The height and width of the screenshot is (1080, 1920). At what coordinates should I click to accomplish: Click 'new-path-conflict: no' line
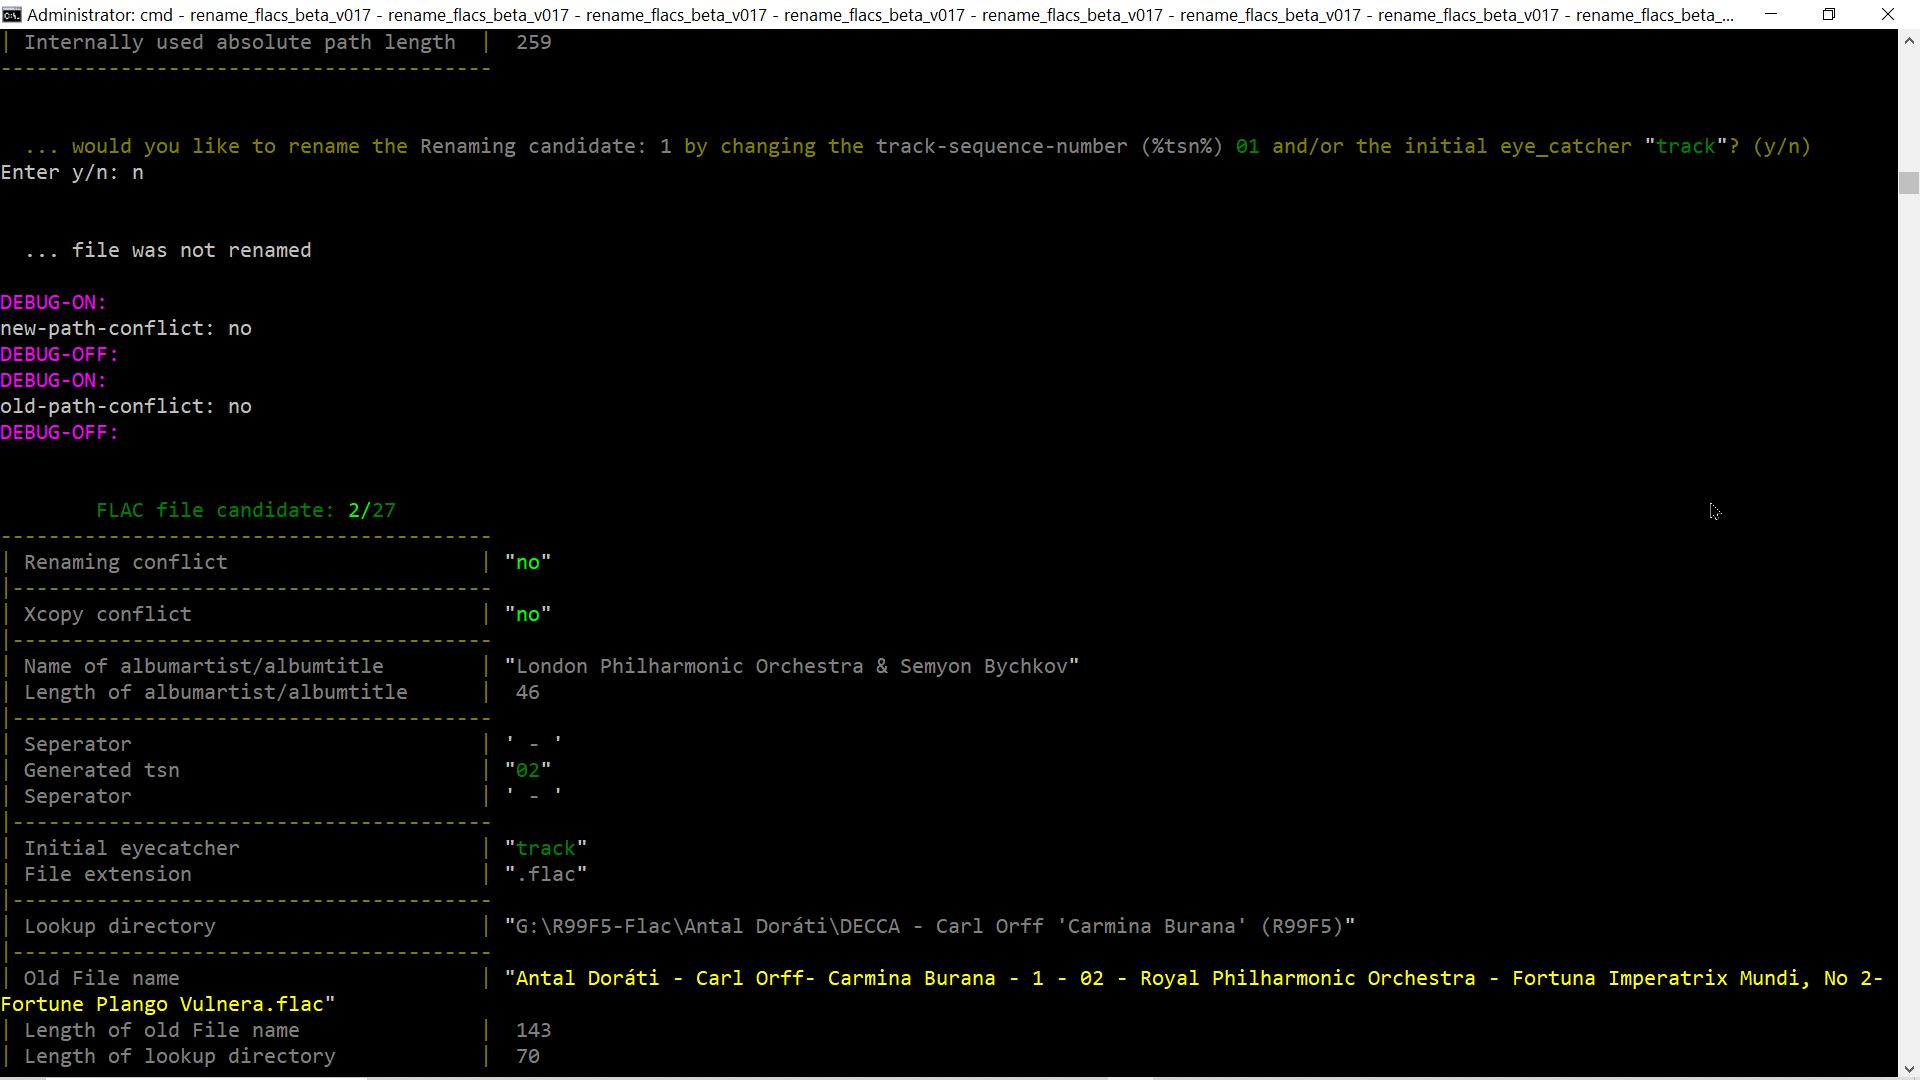126,329
